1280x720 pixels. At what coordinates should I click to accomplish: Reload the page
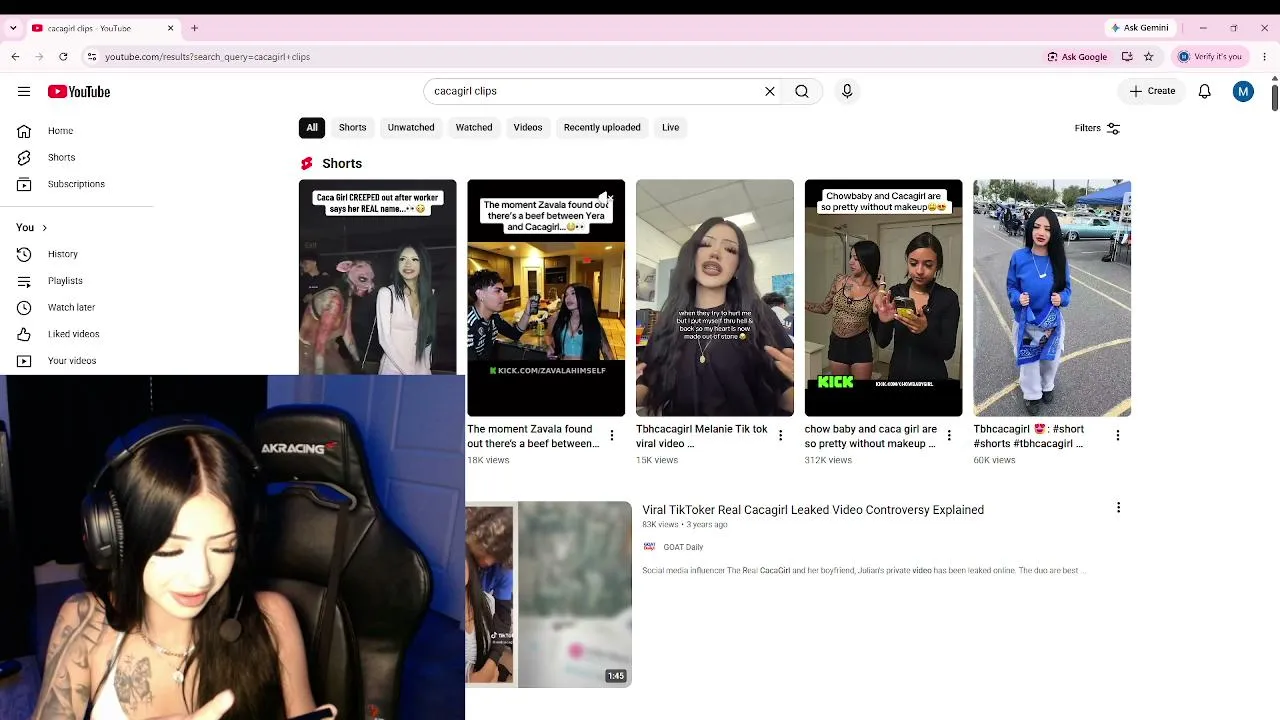coord(63,57)
